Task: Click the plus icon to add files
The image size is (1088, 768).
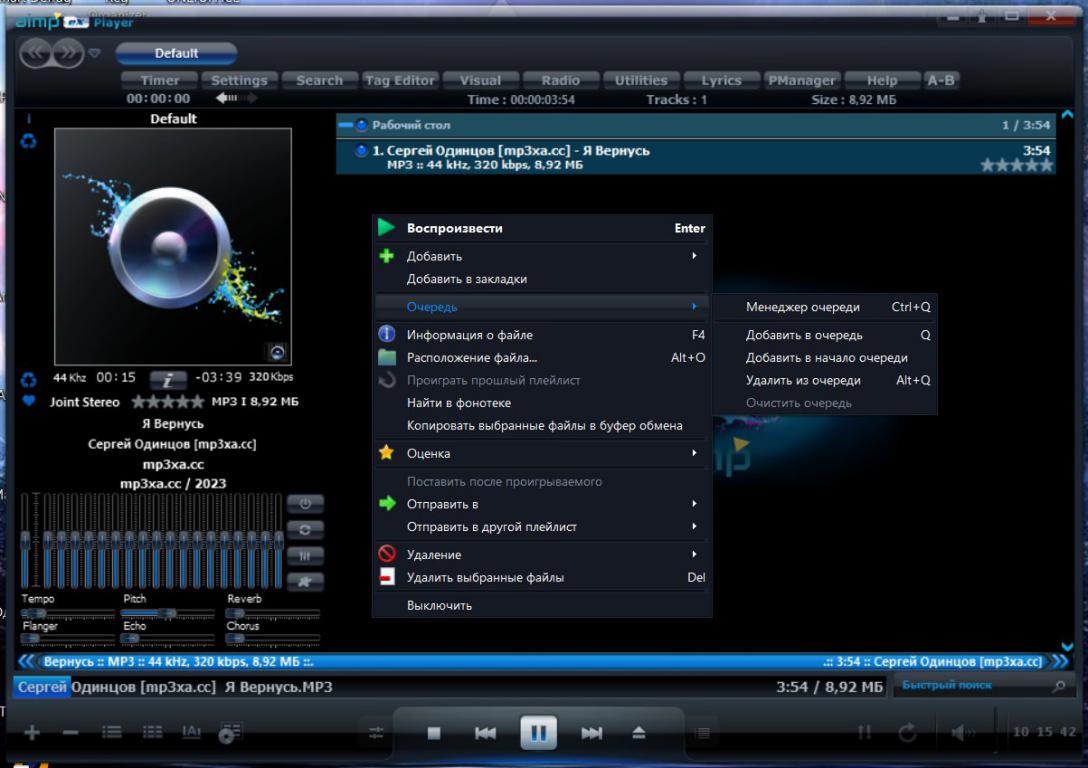Action: (31, 733)
